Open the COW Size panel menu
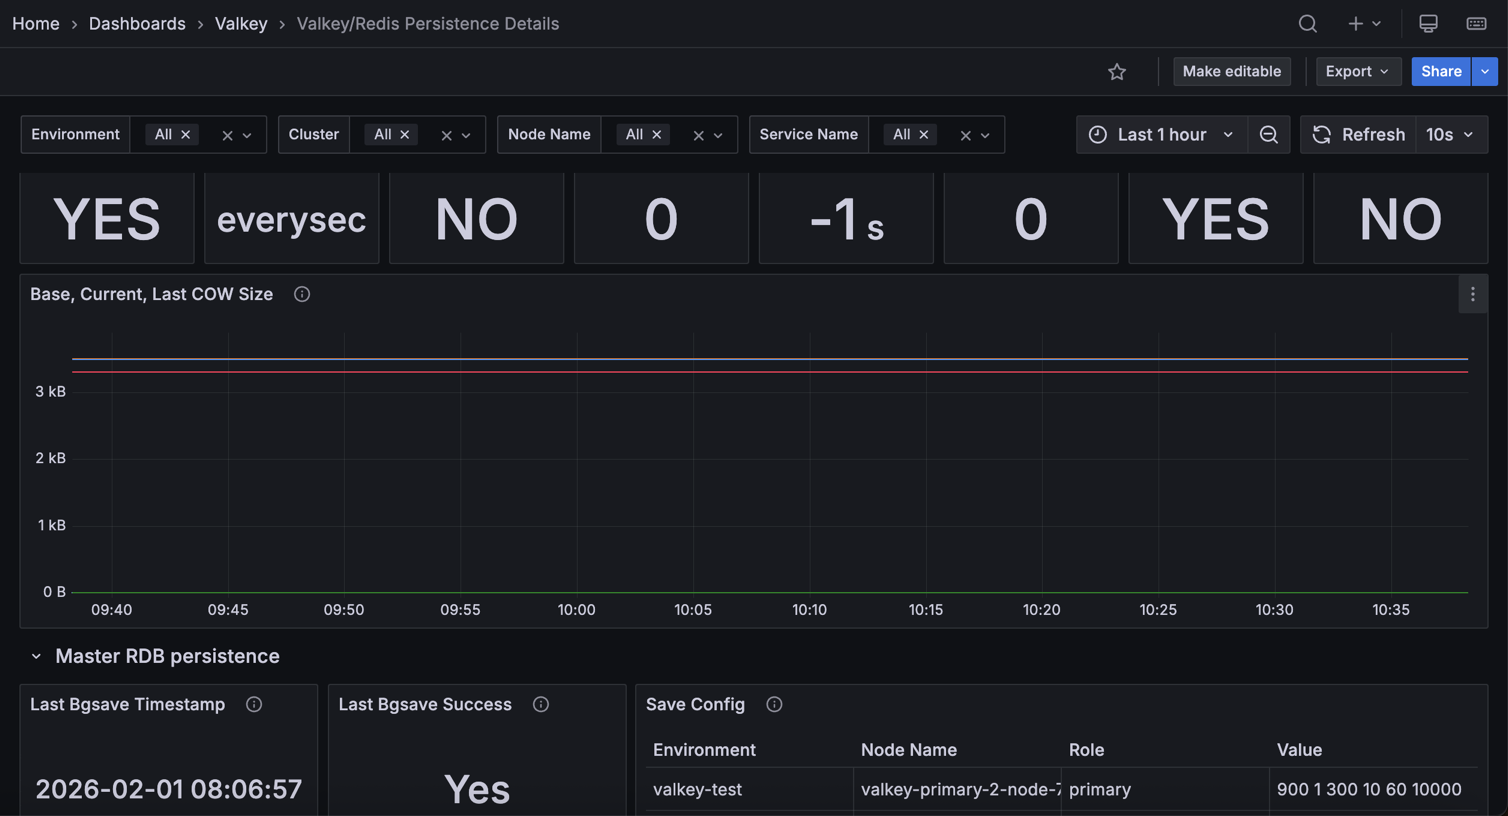The width and height of the screenshot is (1508, 816). [1472, 294]
